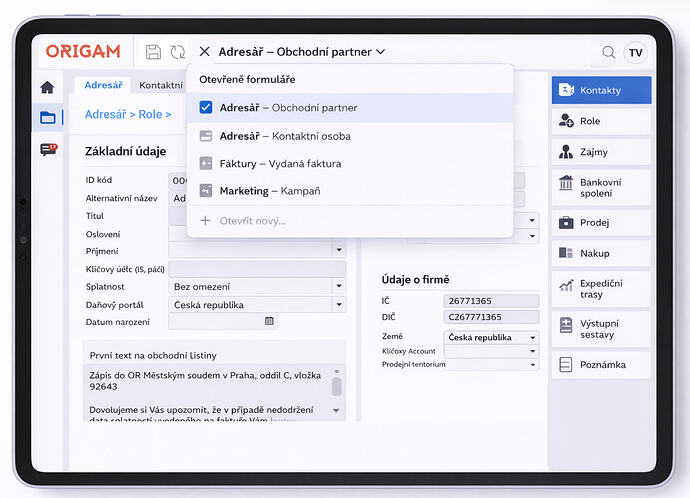Image resolution: width=690 pixels, height=498 pixels.
Task: Open the Kontakty panel button
Action: [600, 90]
